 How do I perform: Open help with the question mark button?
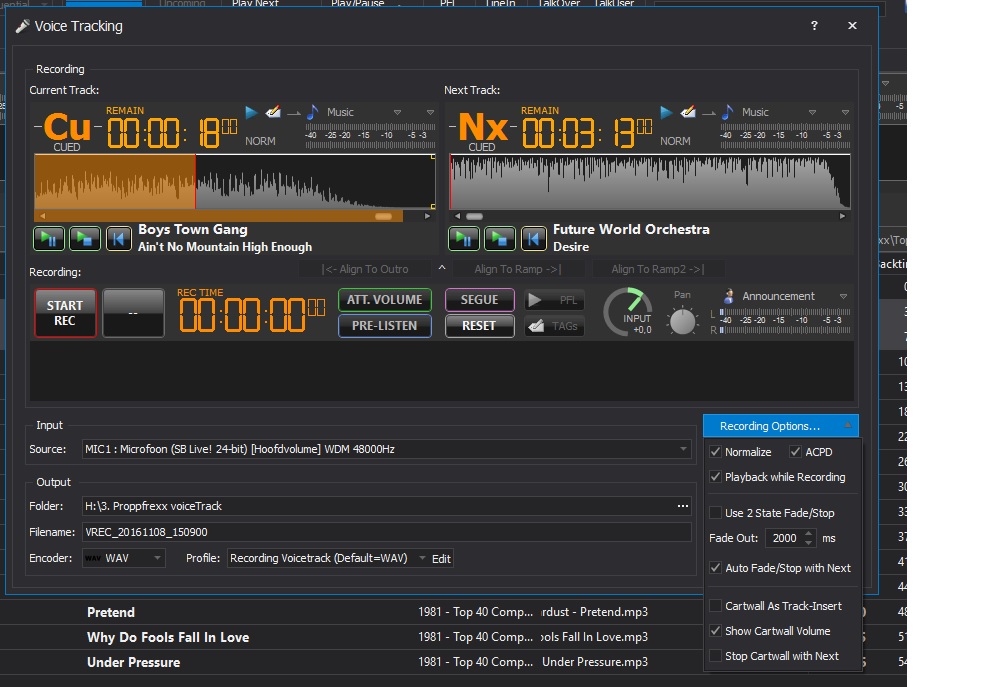(x=814, y=26)
